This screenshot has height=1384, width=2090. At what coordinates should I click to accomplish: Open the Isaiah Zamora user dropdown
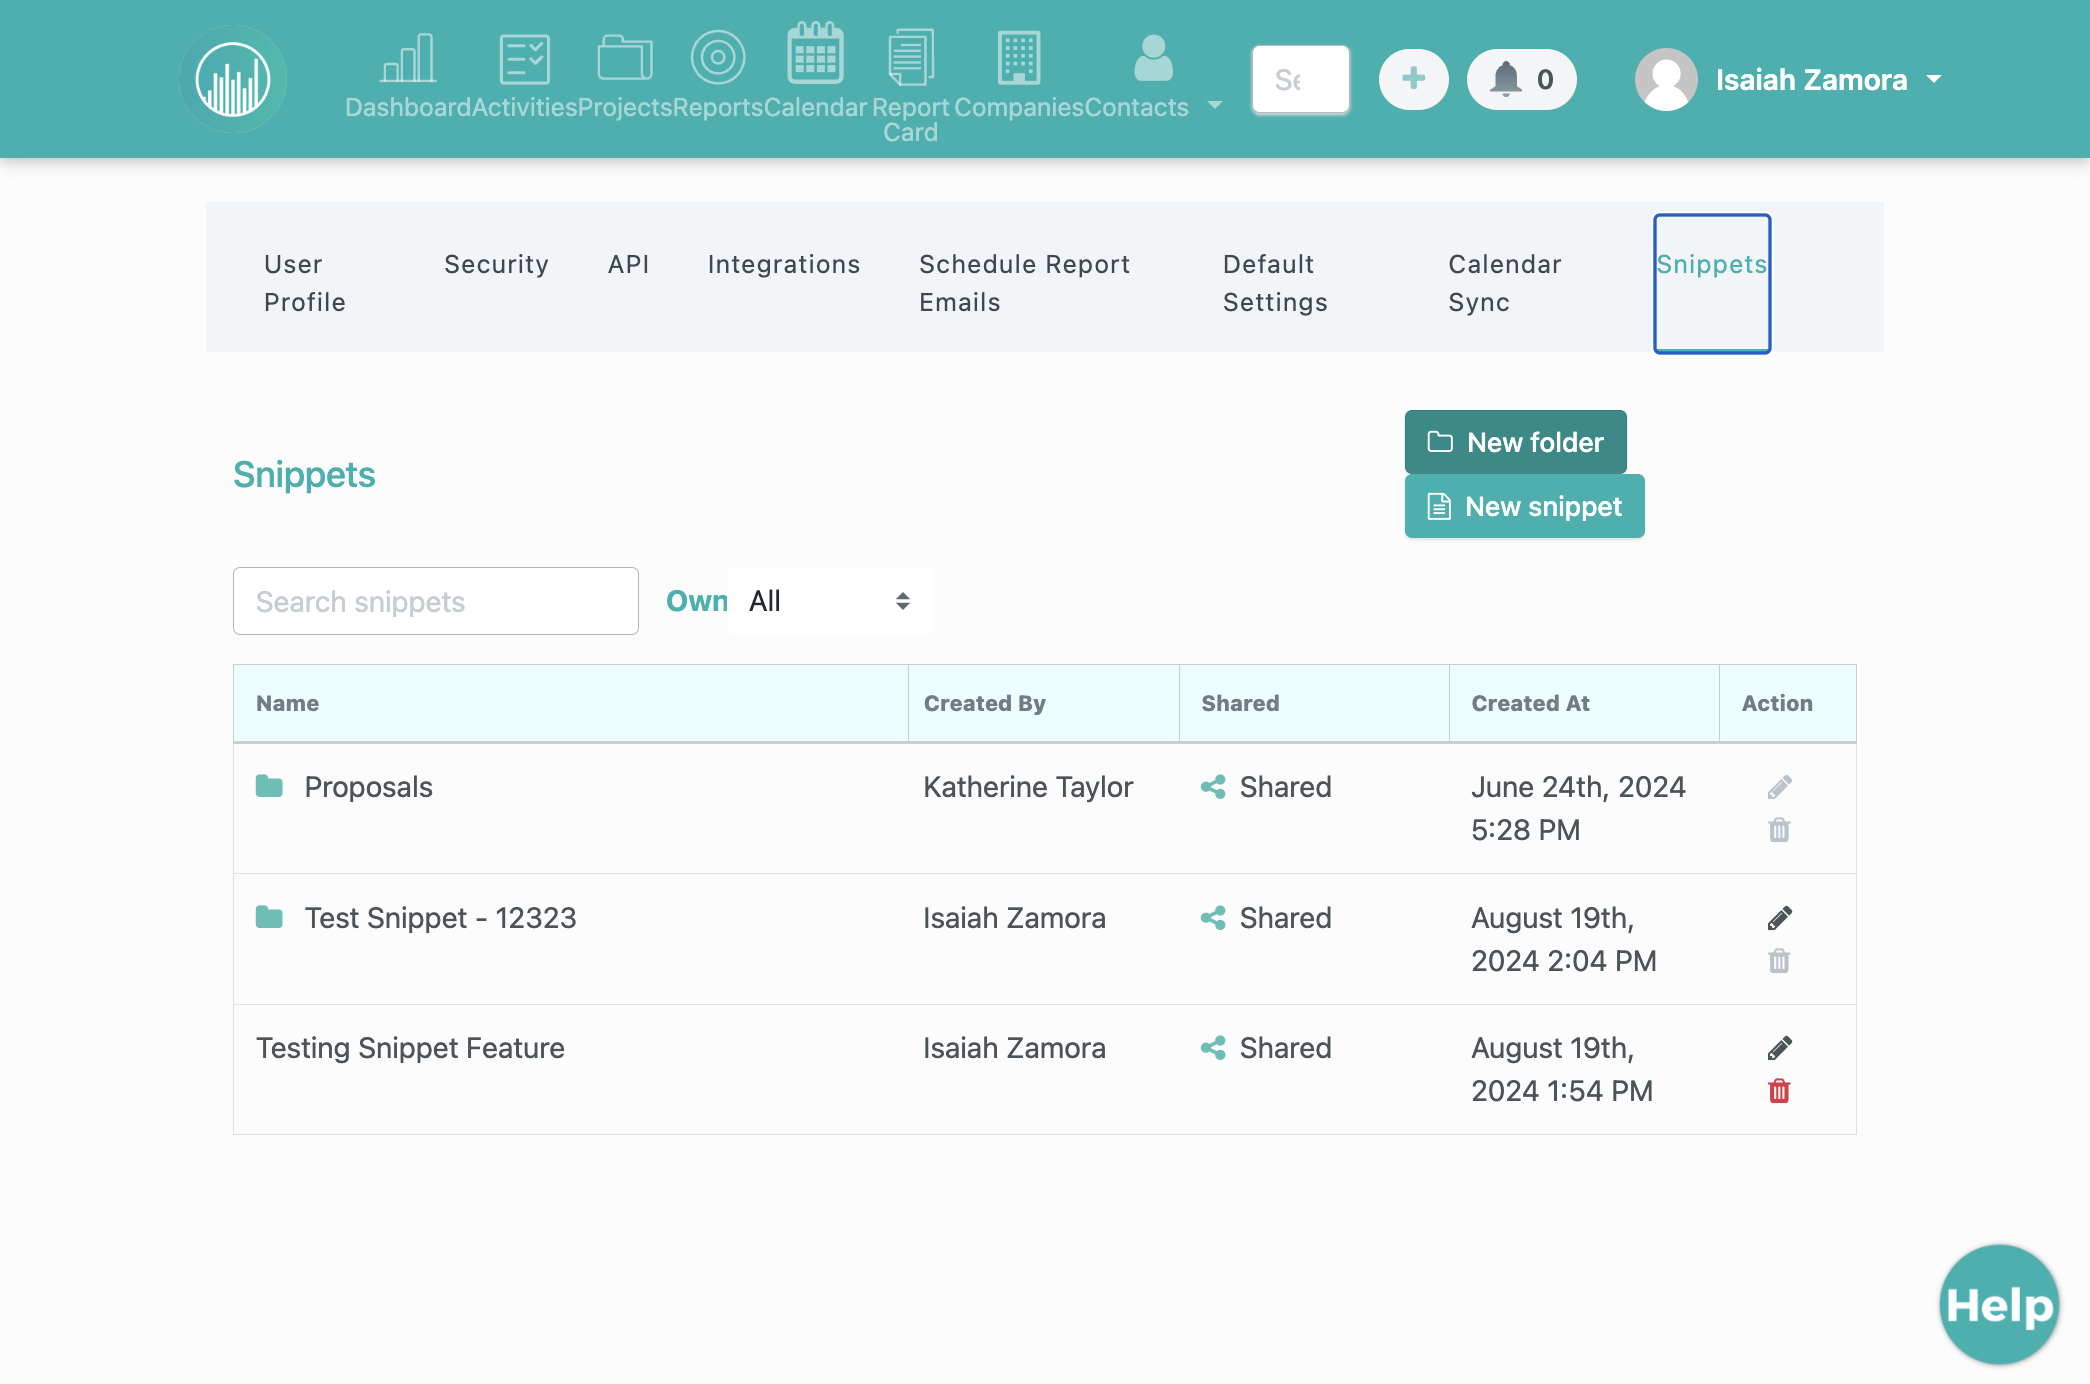1828,79
